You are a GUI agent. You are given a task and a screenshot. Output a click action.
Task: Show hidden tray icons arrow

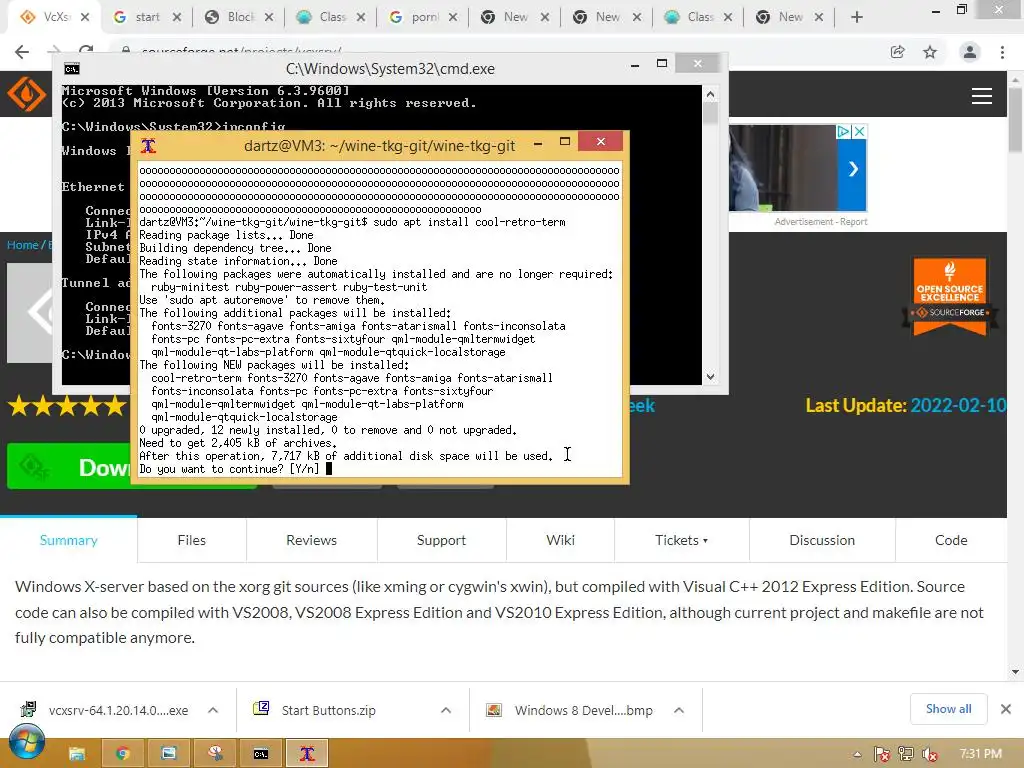pos(857,755)
